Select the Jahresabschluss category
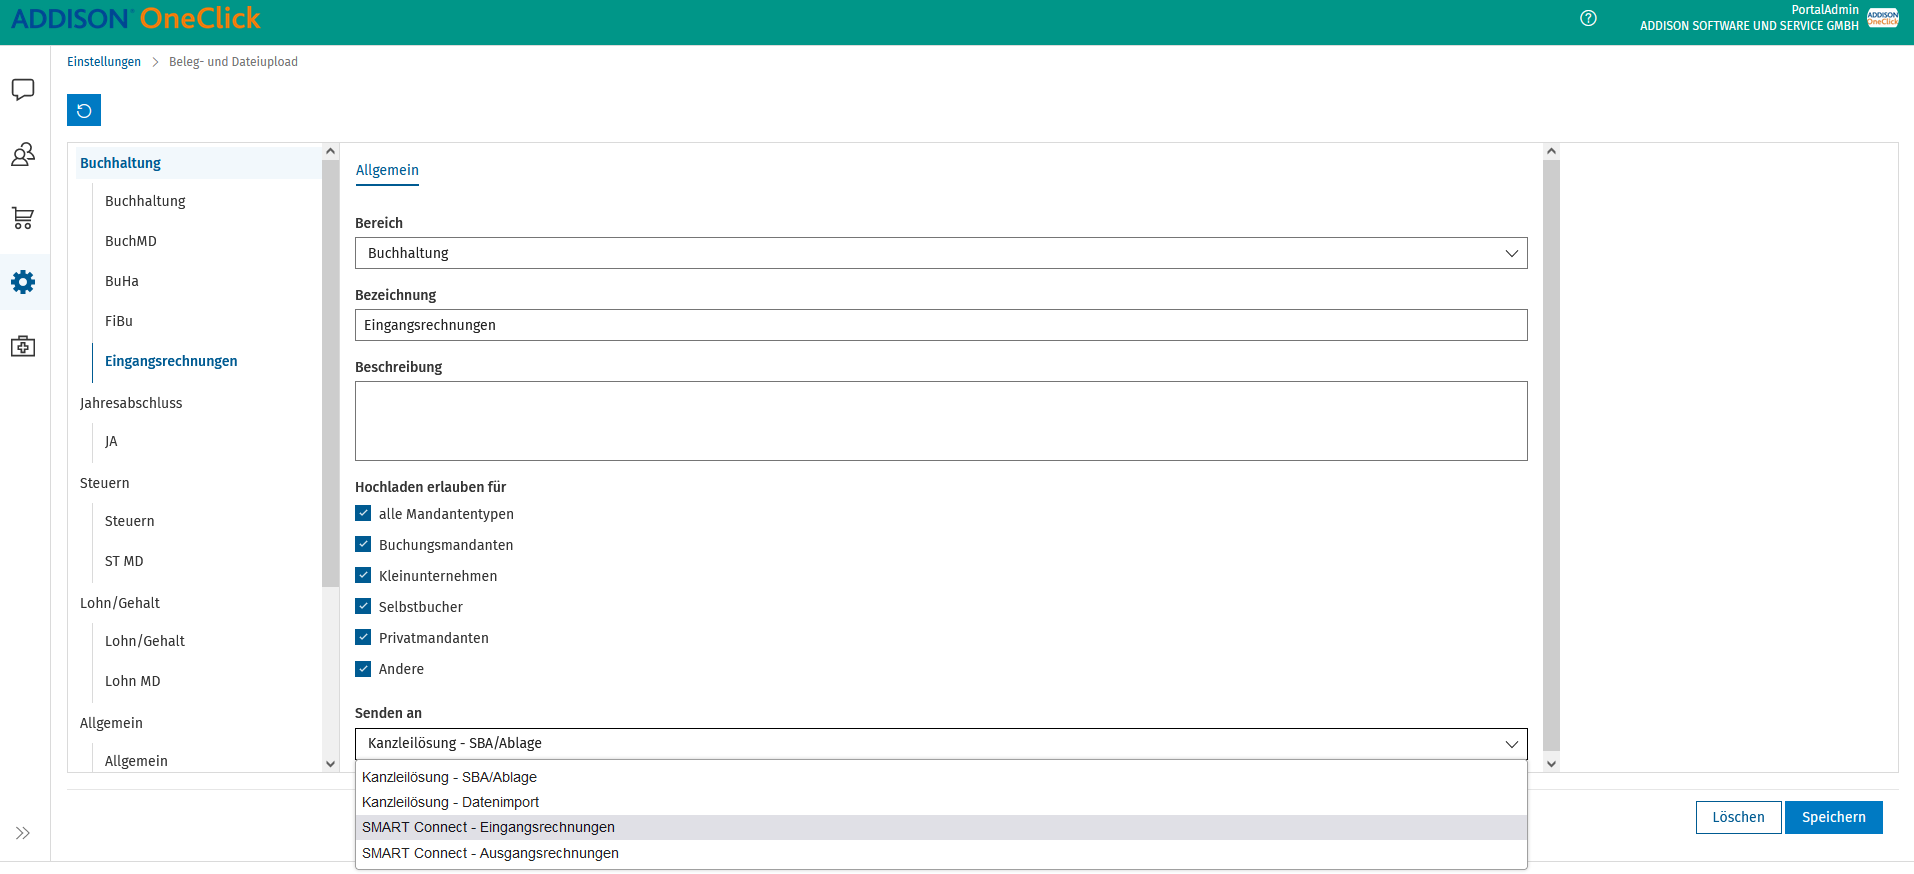 point(131,403)
